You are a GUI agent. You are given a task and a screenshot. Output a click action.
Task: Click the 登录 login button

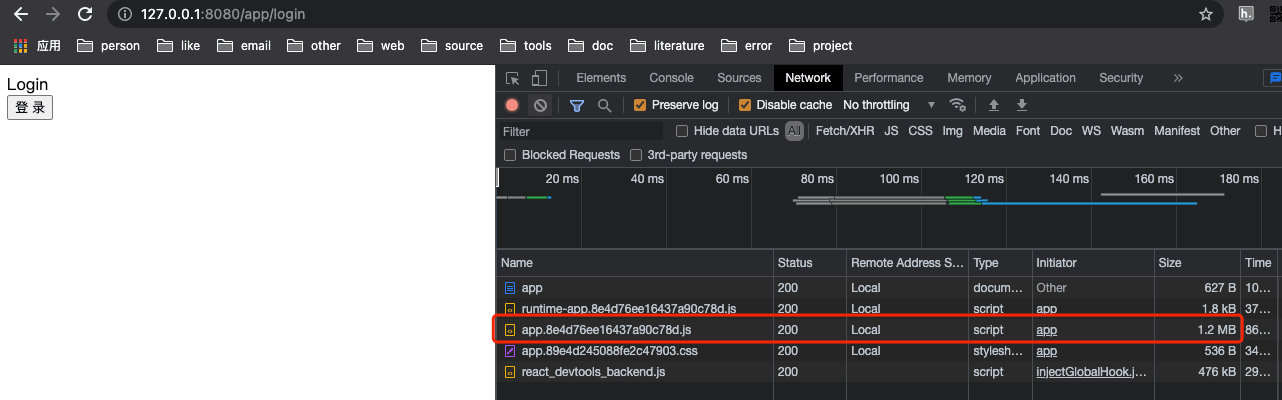pyautogui.click(x=30, y=107)
